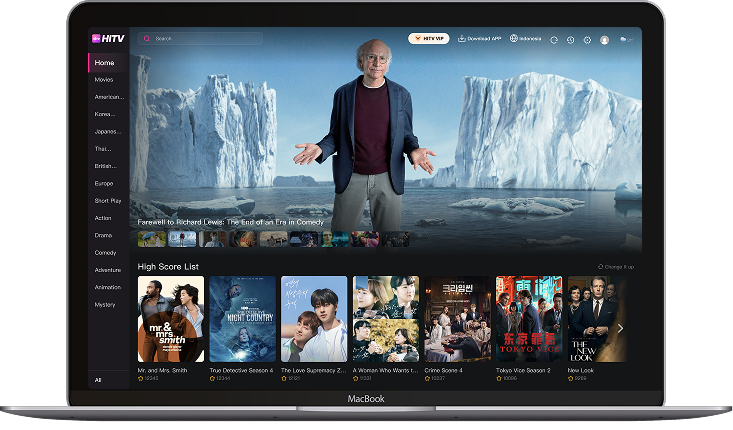
Task: Select Movies in the sidebar
Action: (x=104, y=80)
